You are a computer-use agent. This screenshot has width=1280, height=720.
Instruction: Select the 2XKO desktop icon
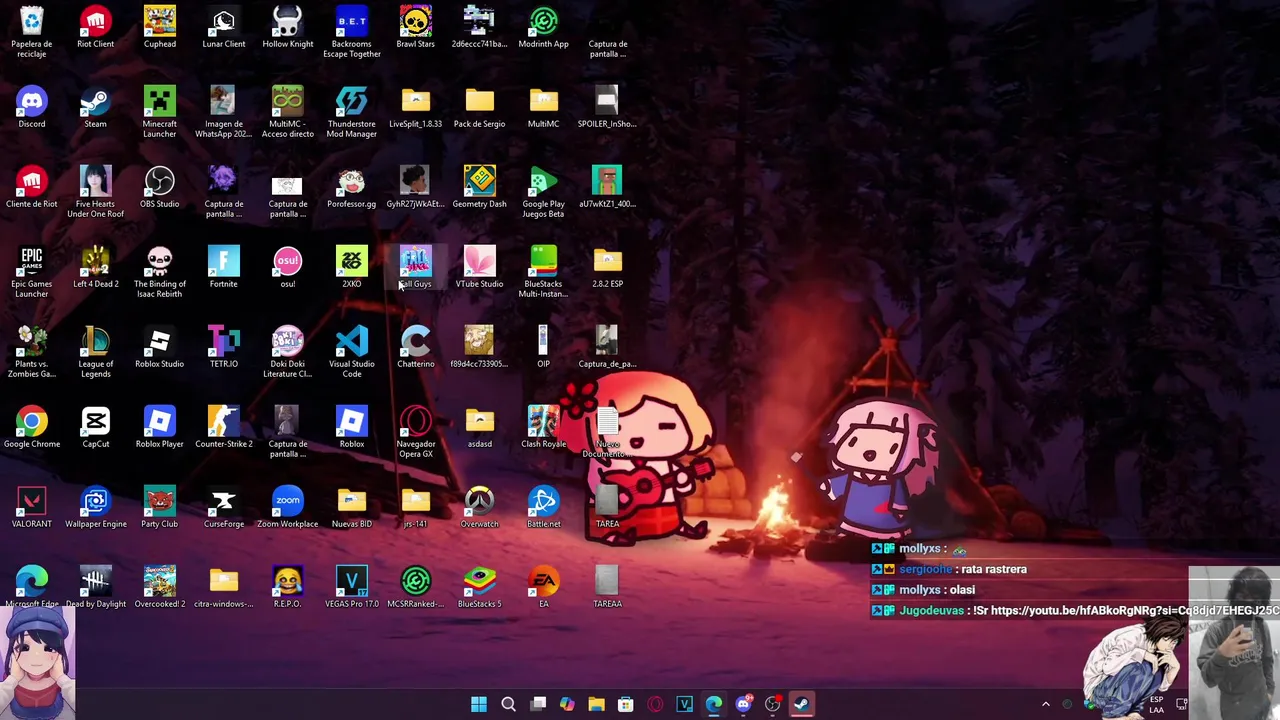click(x=352, y=267)
